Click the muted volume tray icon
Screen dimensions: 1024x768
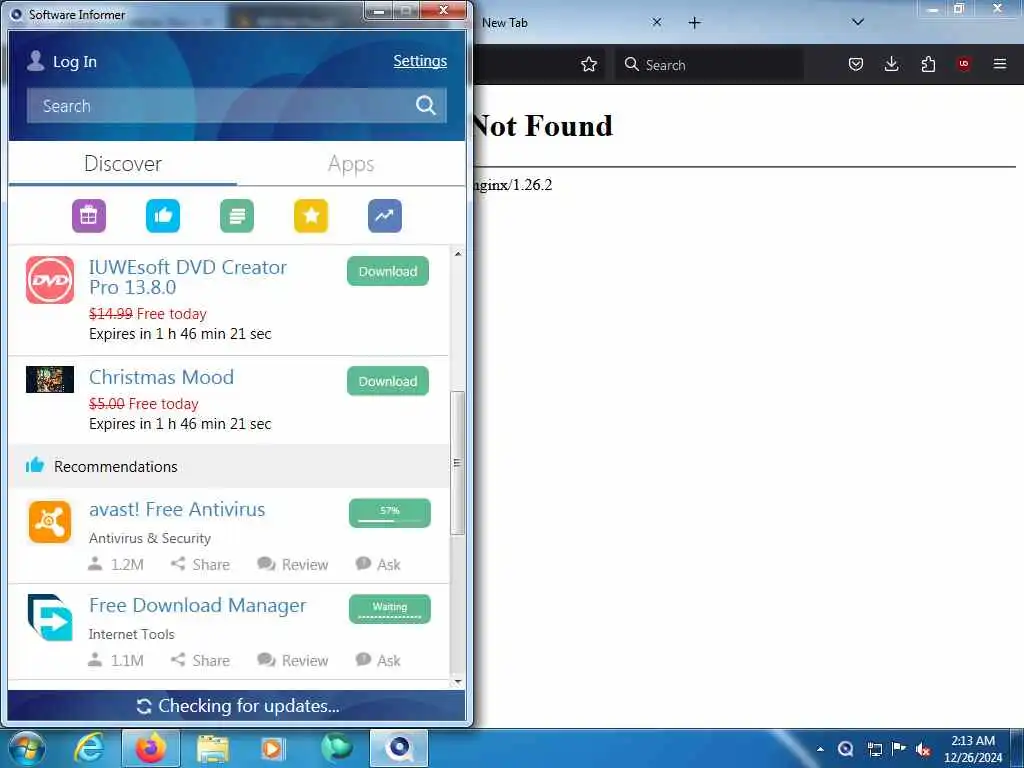click(923, 749)
